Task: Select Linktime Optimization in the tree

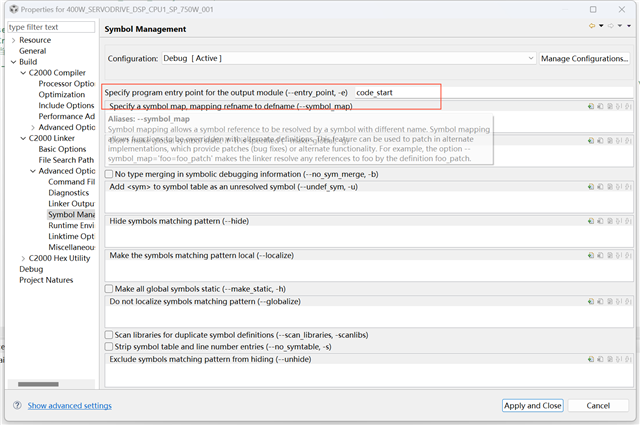Action: 71,236
